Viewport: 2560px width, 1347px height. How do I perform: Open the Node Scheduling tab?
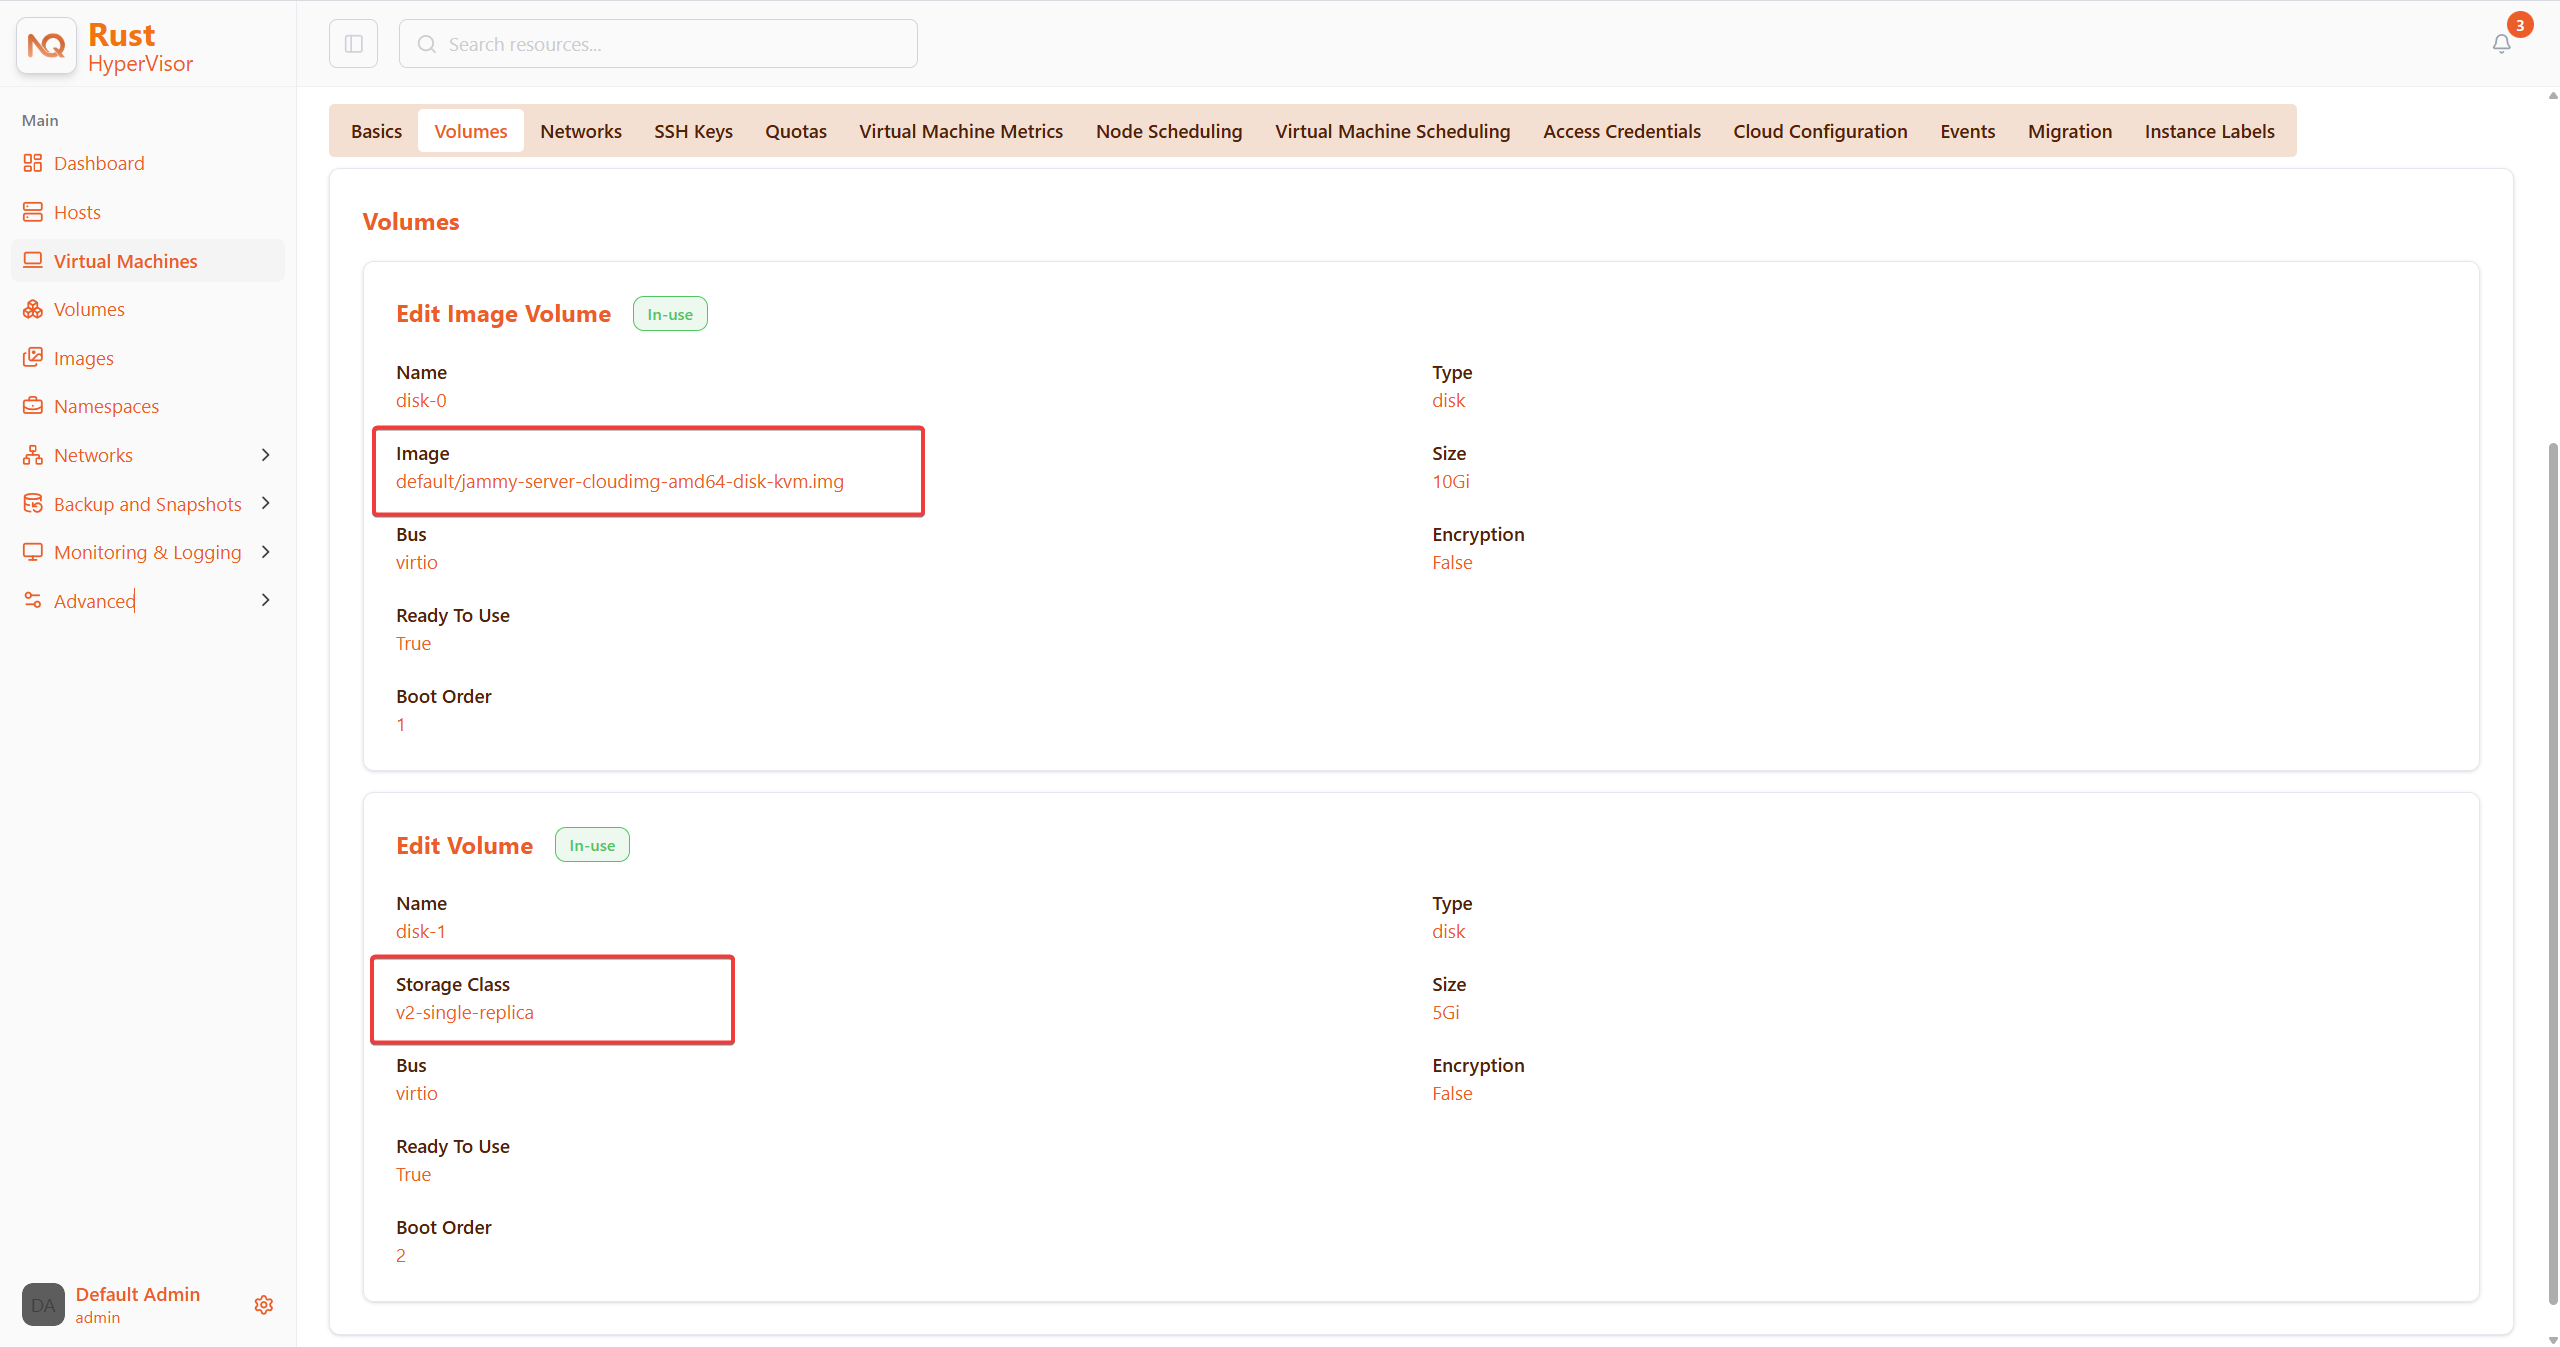pos(1169,131)
